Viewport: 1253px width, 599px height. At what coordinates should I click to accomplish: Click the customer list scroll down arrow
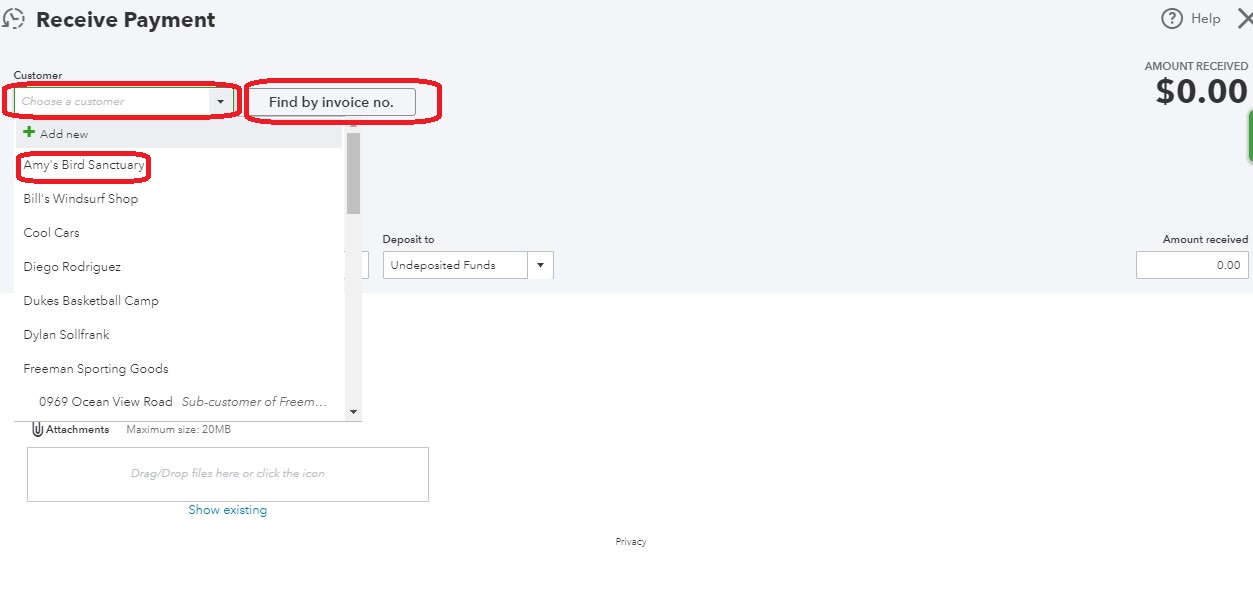tap(353, 411)
